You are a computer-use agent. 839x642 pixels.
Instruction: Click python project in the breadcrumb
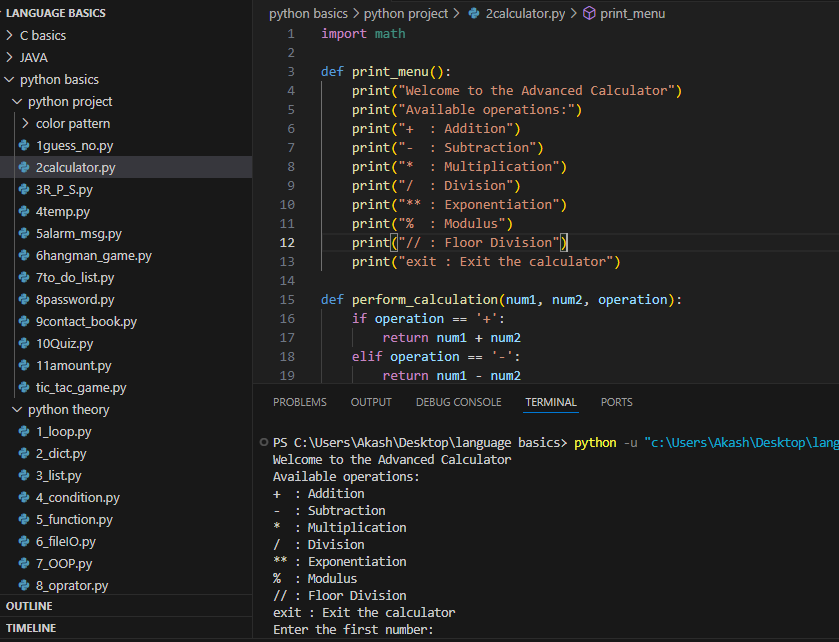(x=407, y=14)
